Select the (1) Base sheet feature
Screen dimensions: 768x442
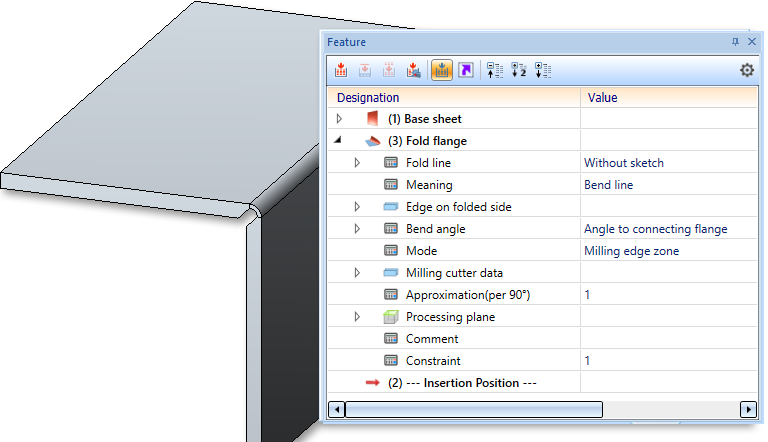pyautogui.click(x=425, y=119)
